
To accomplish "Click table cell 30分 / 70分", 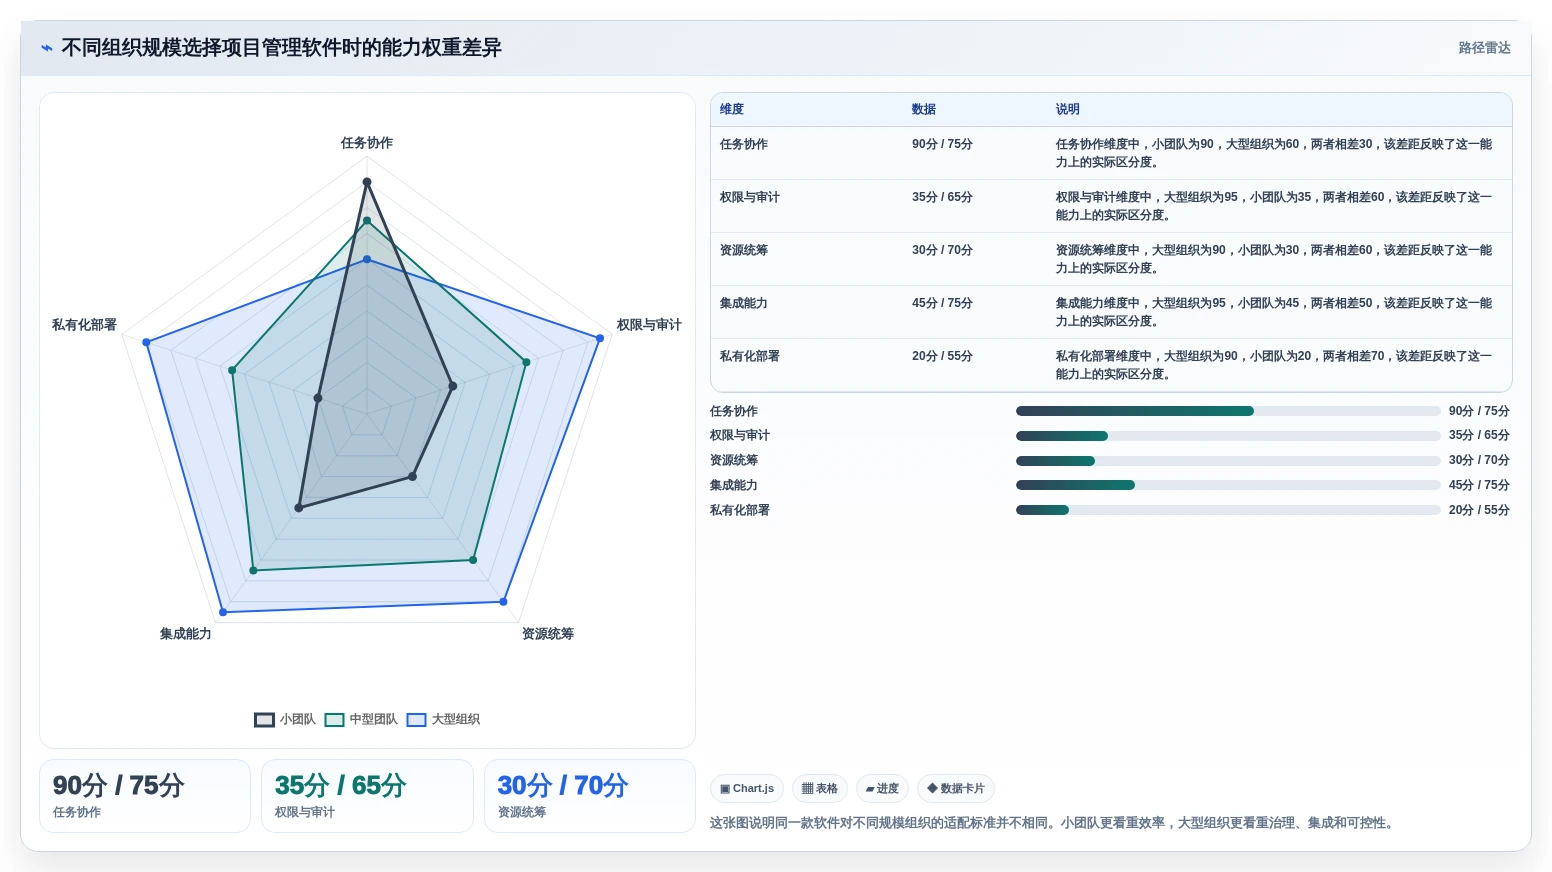I will coord(942,251).
